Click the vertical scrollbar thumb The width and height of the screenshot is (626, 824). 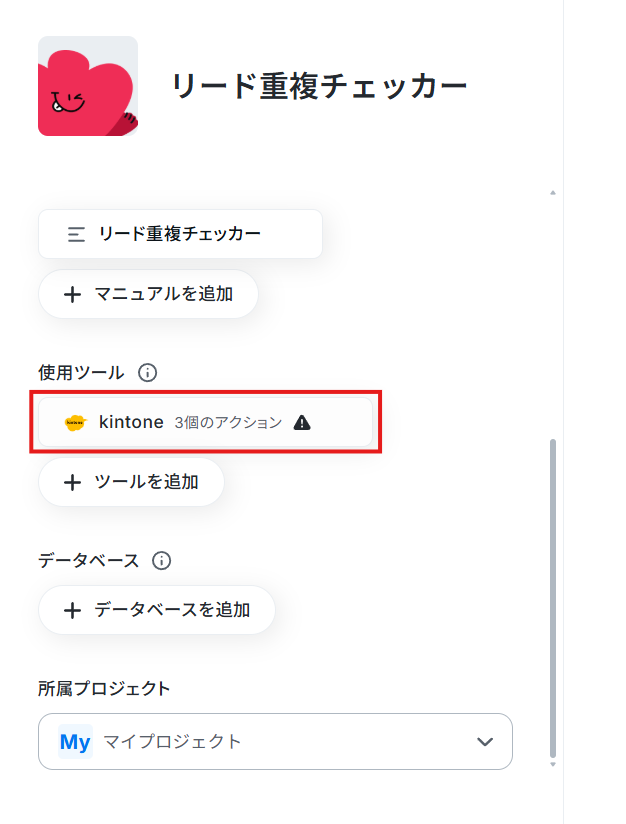[552, 599]
